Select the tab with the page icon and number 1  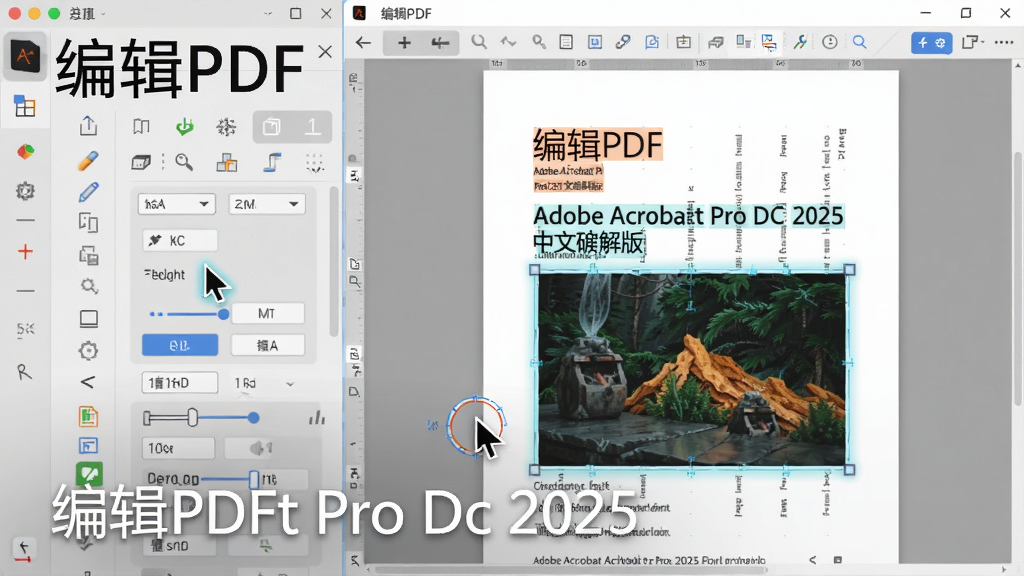(292, 126)
